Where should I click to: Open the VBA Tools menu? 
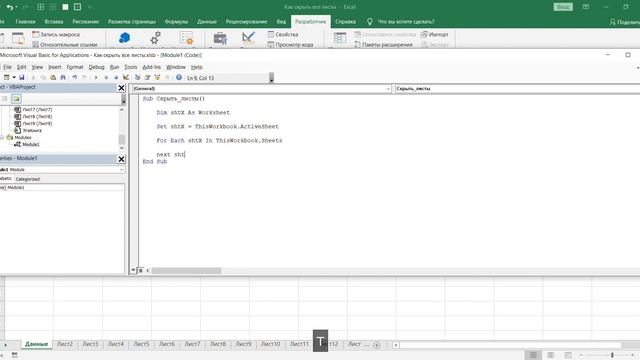click(131, 67)
